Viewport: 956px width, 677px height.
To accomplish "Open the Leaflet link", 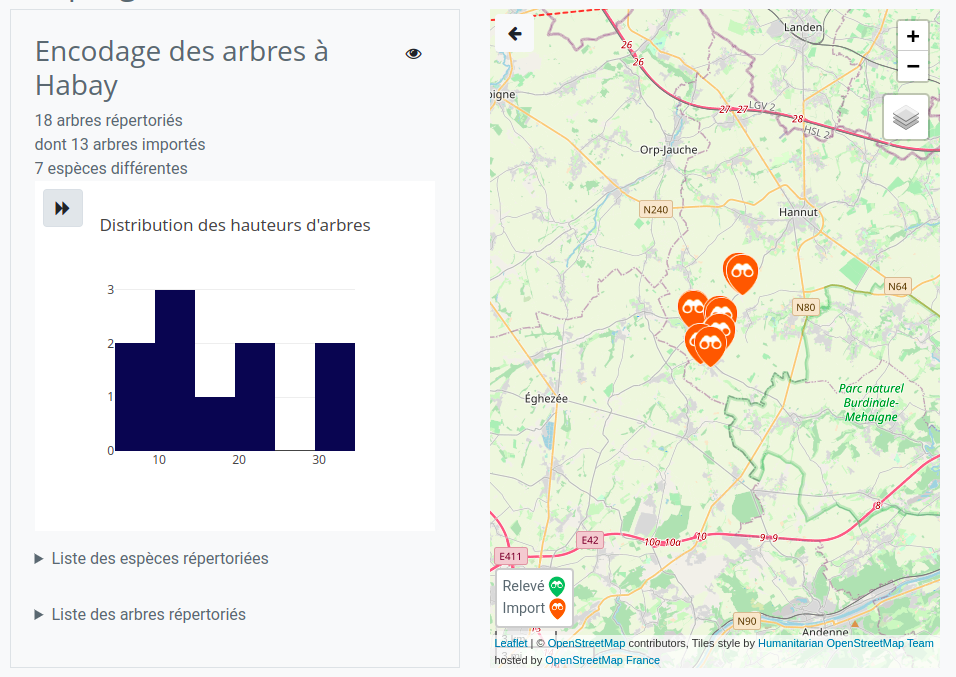I will point(511,643).
